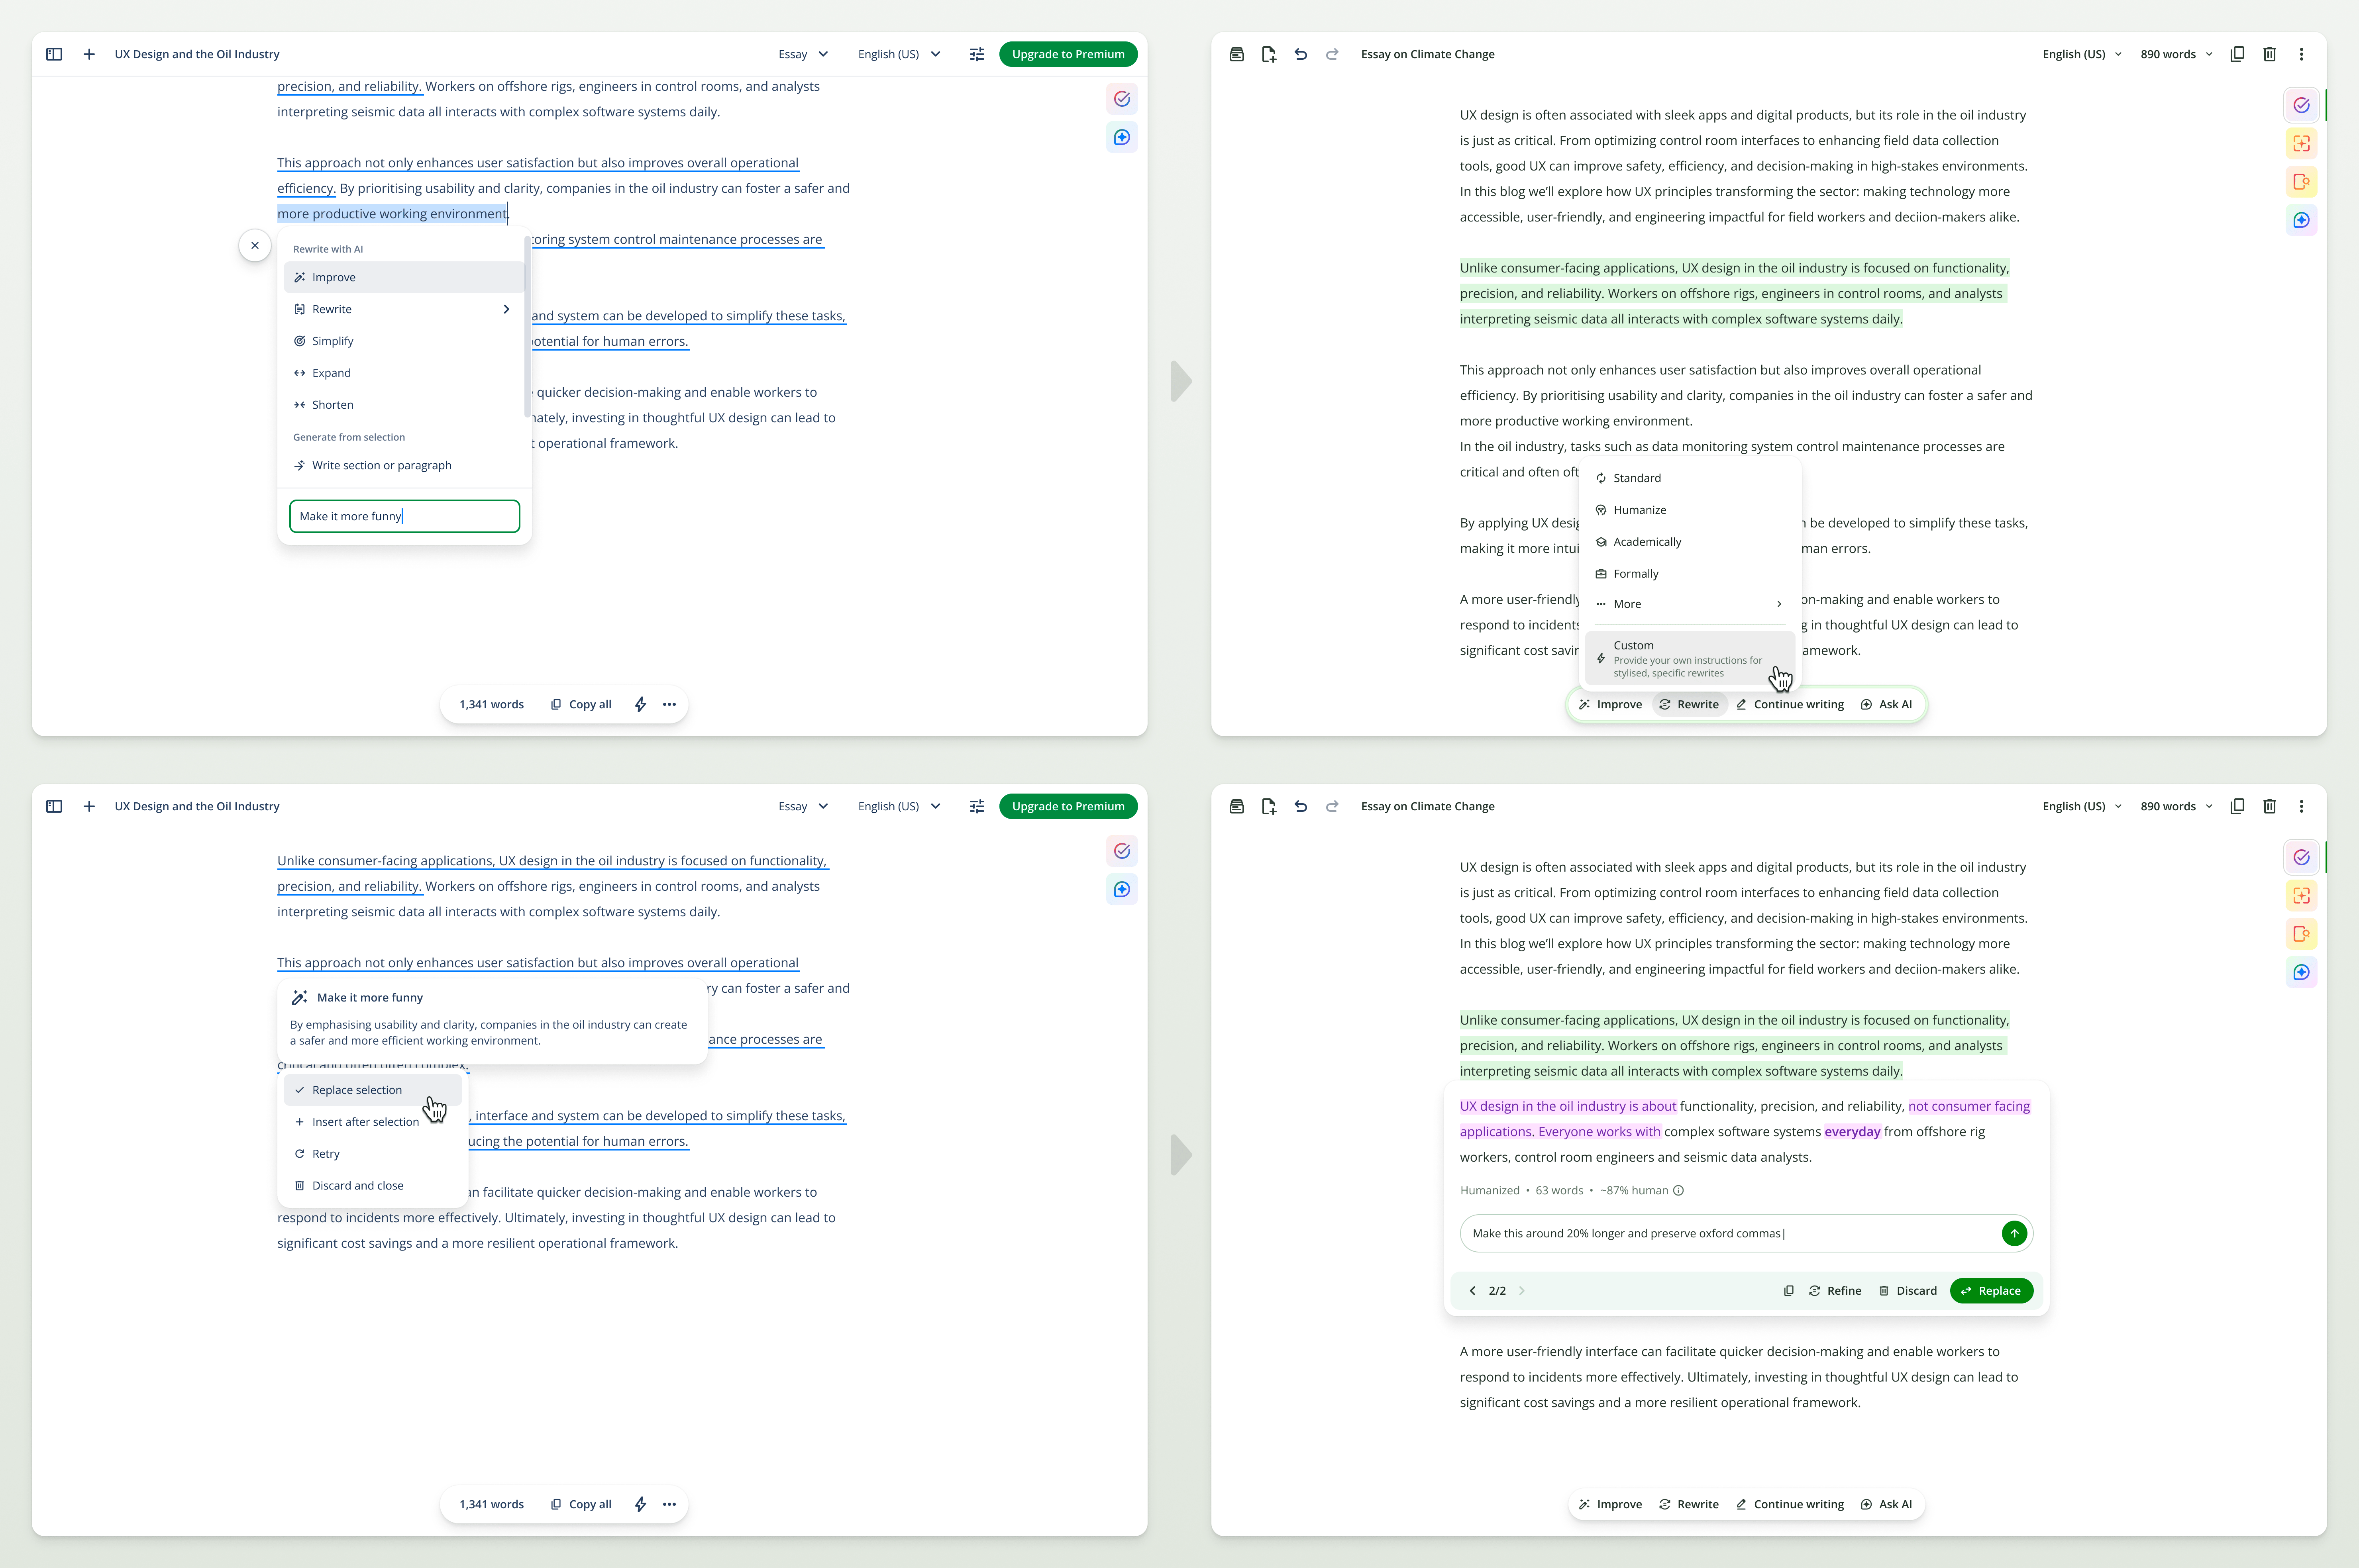Click the redo arrow in the upper-right editor

tap(1332, 54)
